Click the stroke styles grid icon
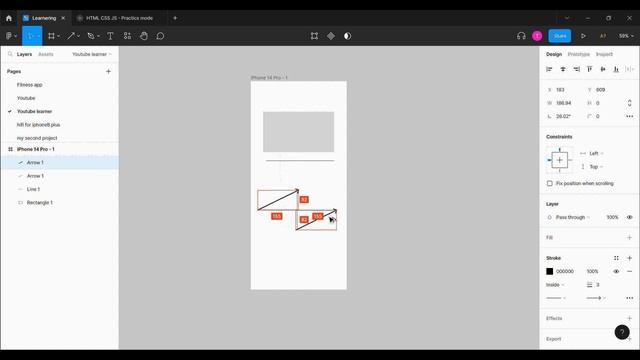This screenshot has height=360, width=640. (x=616, y=258)
